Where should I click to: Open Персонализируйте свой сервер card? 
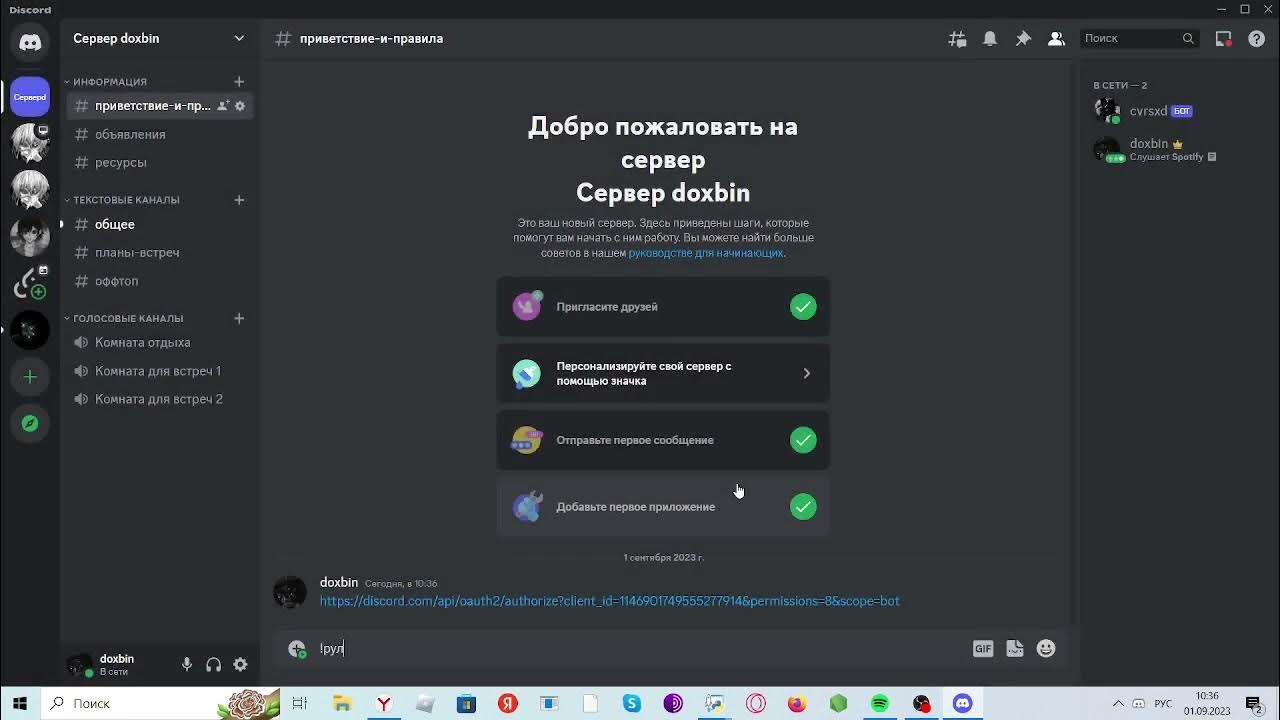663,373
